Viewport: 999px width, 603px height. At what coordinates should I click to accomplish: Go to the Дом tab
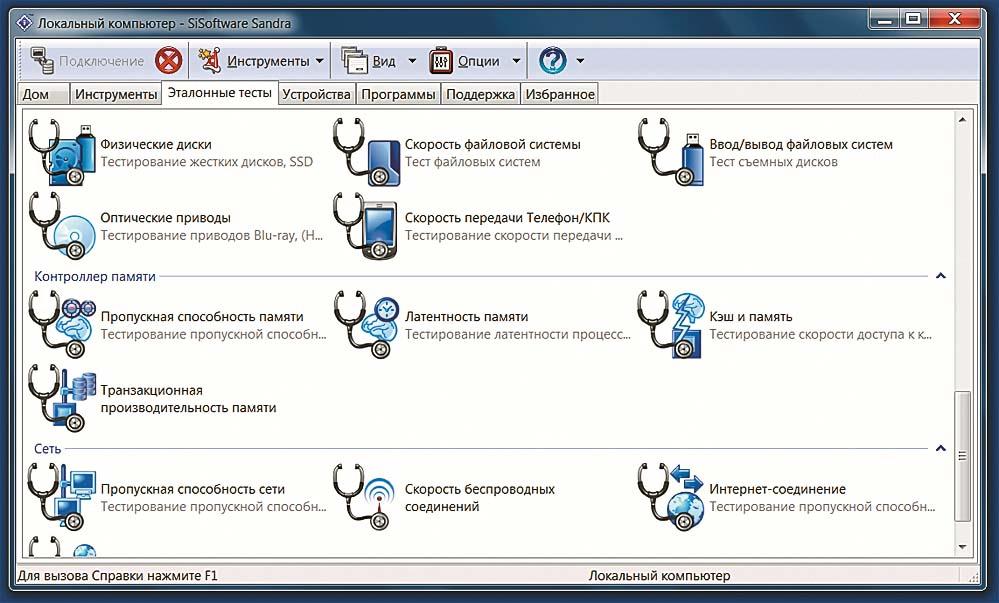tap(36, 94)
